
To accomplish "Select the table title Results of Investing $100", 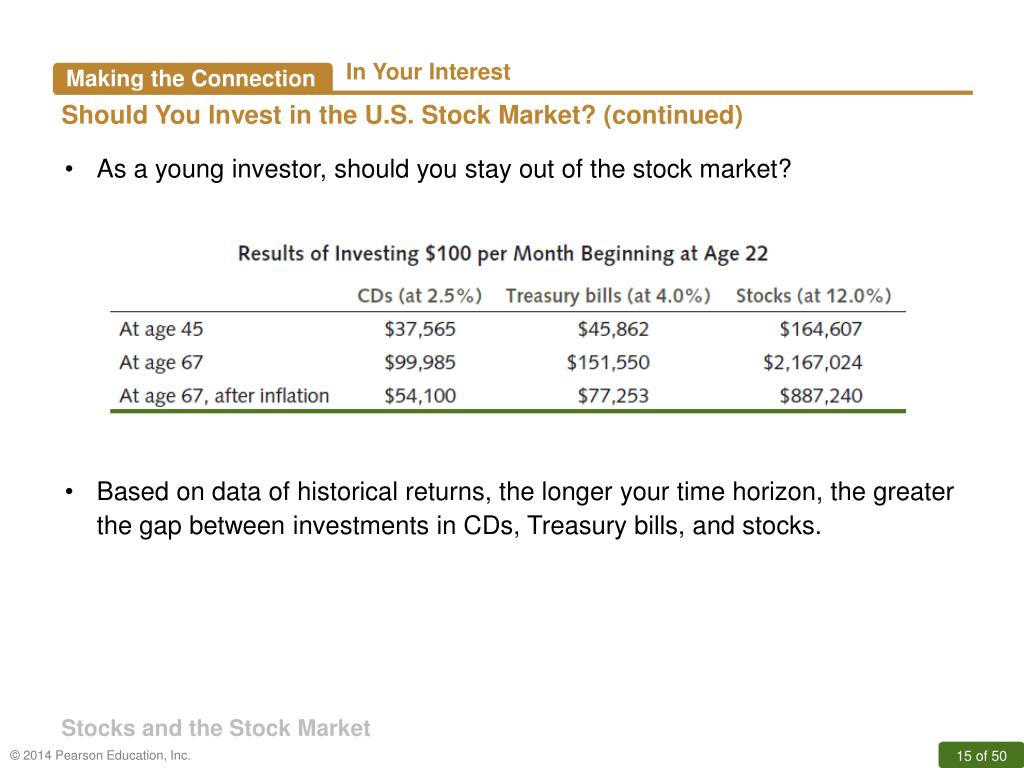I will point(502,253).
